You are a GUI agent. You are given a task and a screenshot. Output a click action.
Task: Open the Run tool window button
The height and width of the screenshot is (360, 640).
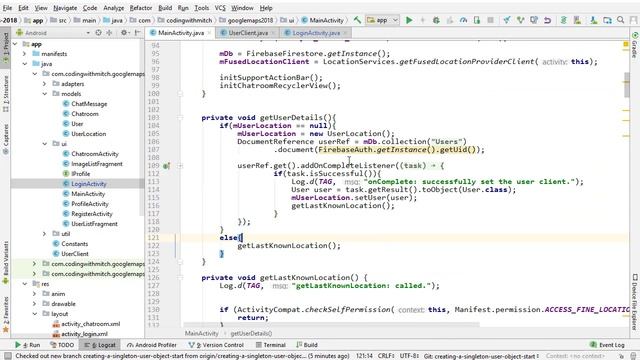[27, 345]
